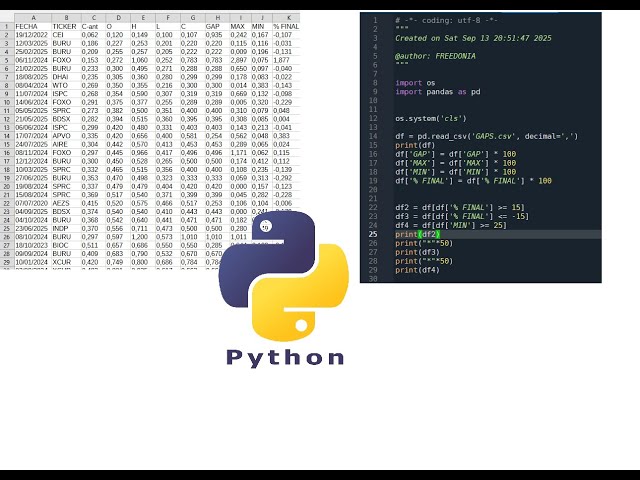
Task: Click line number 14 in the editor gutter
Action: coord(373,136)
